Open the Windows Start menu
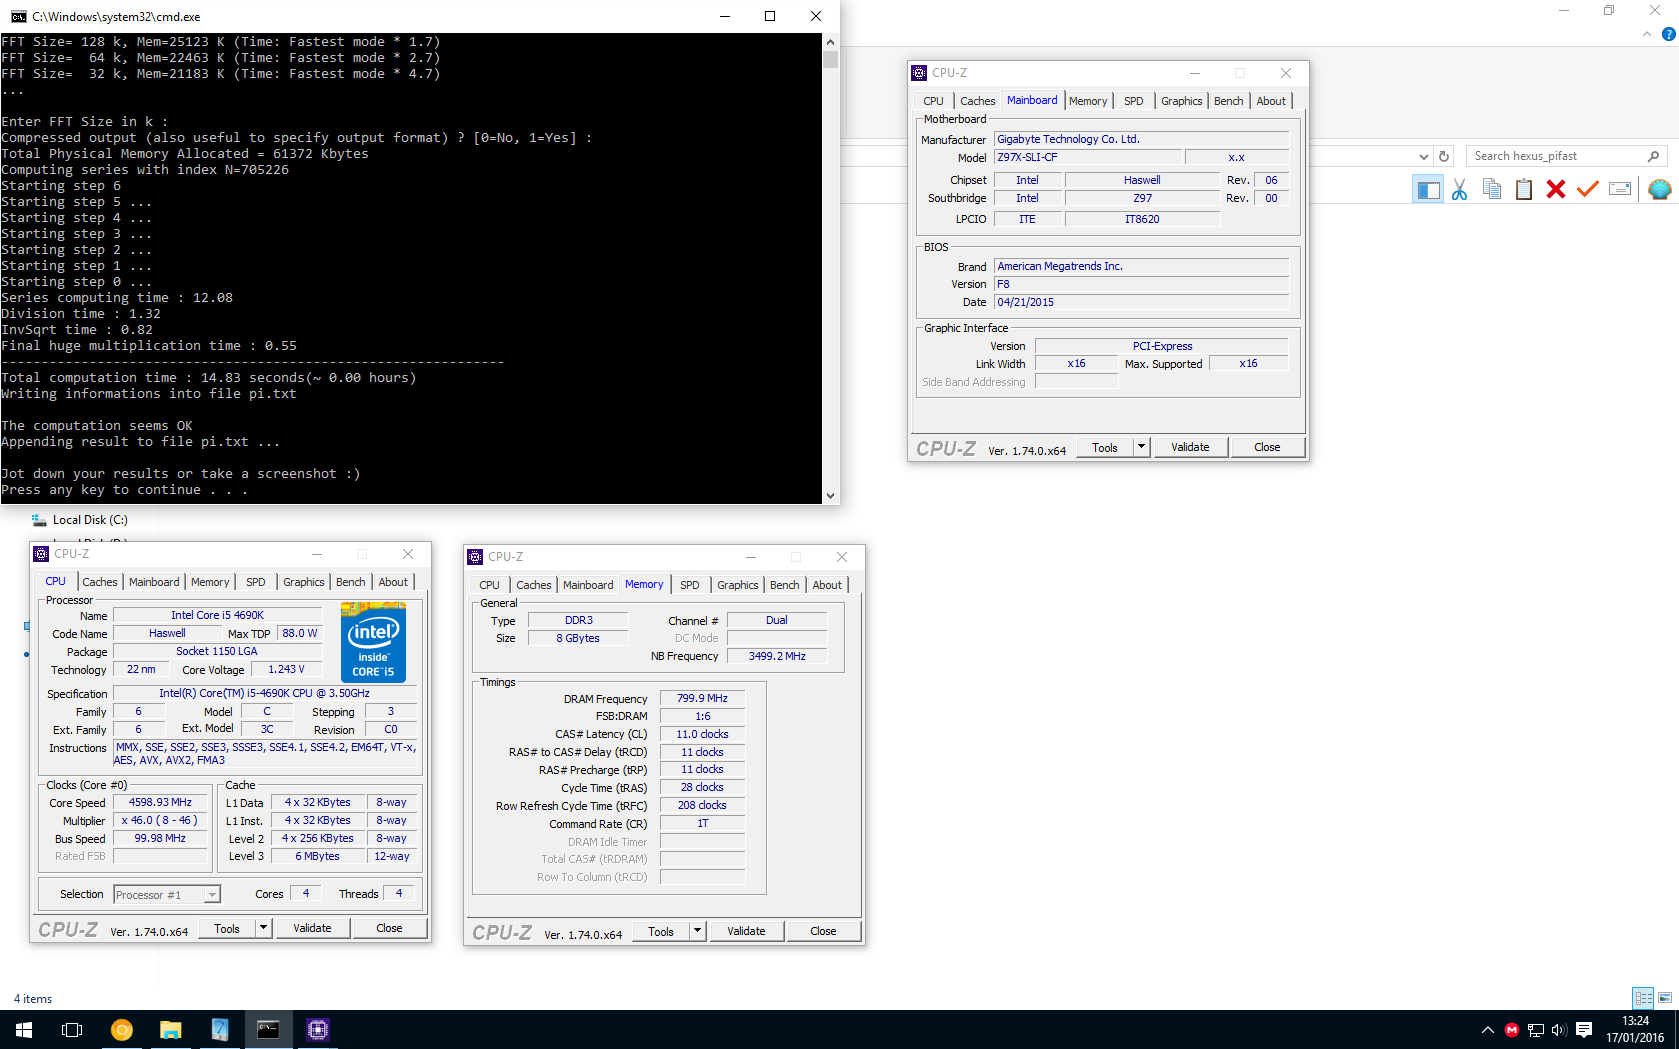The image size is (1679, 1049). coord(24,1029)
